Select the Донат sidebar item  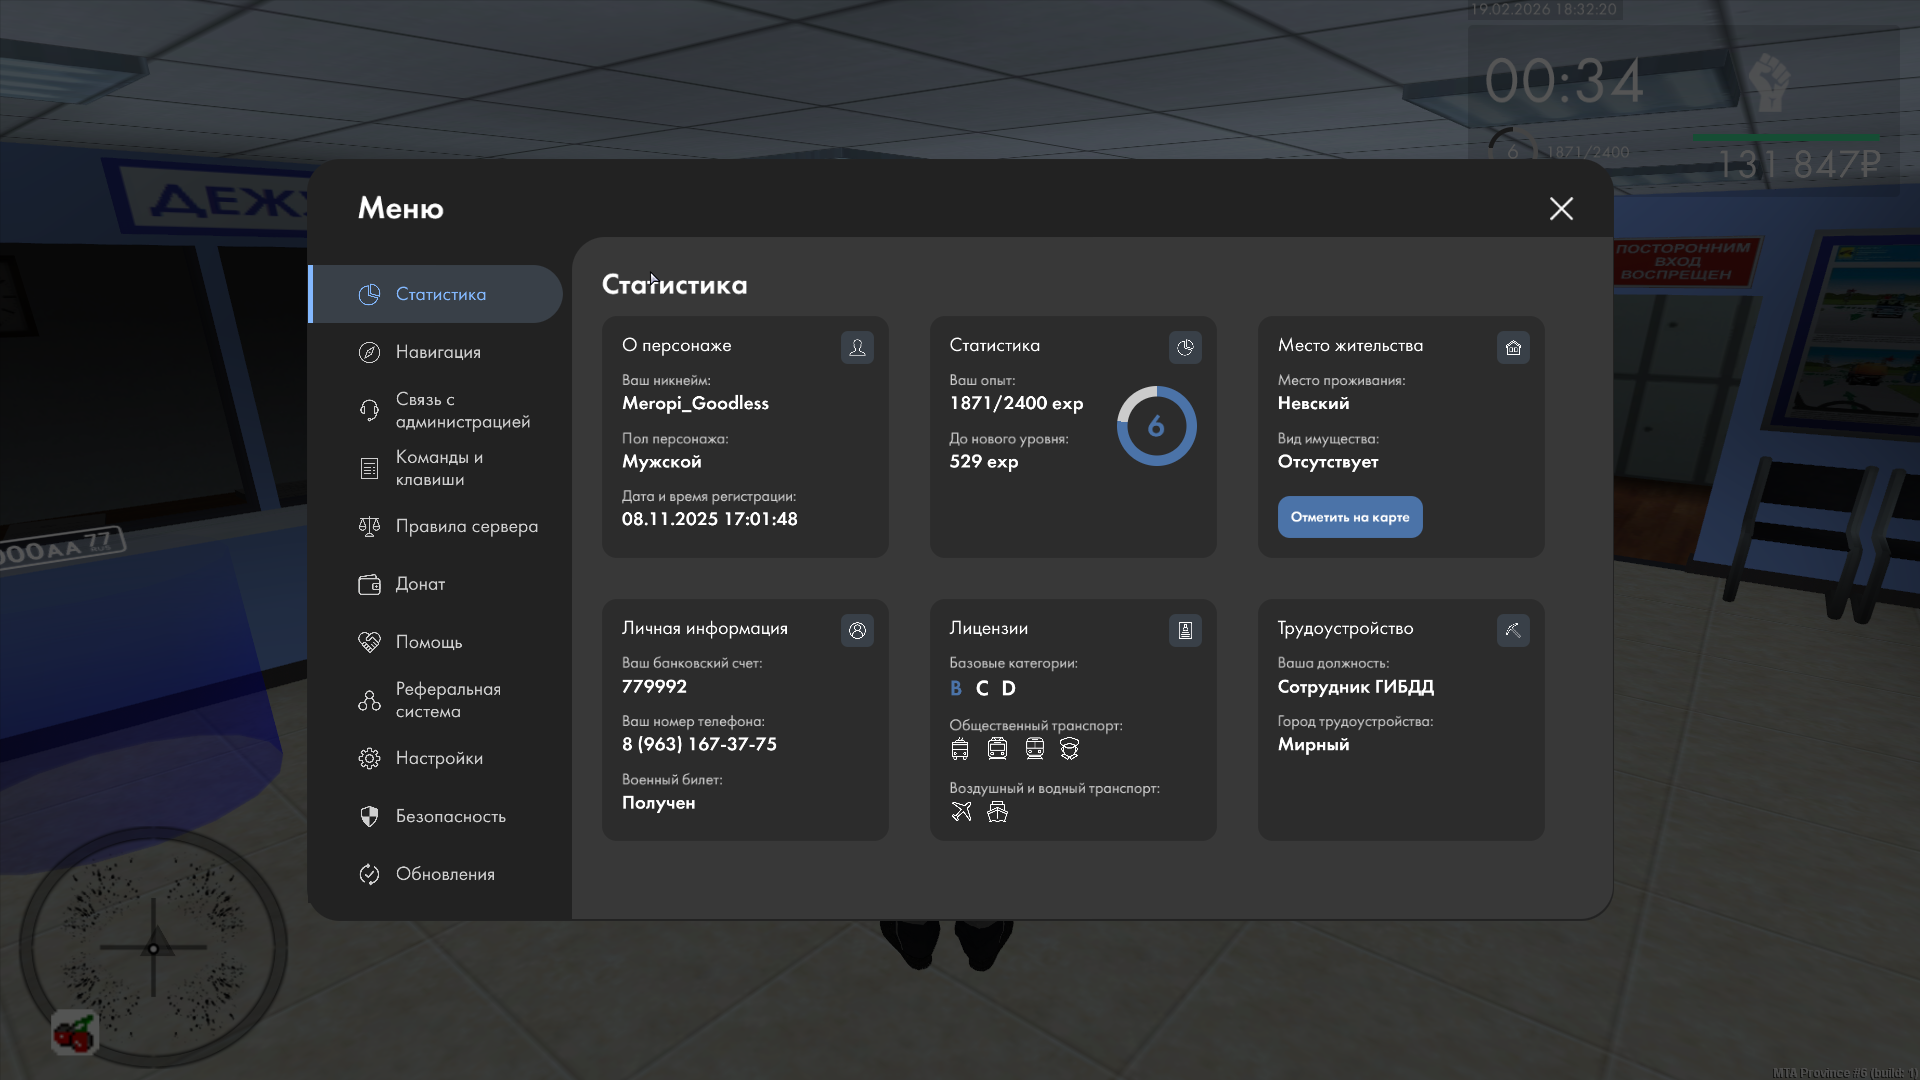click(x=419, y=584)
